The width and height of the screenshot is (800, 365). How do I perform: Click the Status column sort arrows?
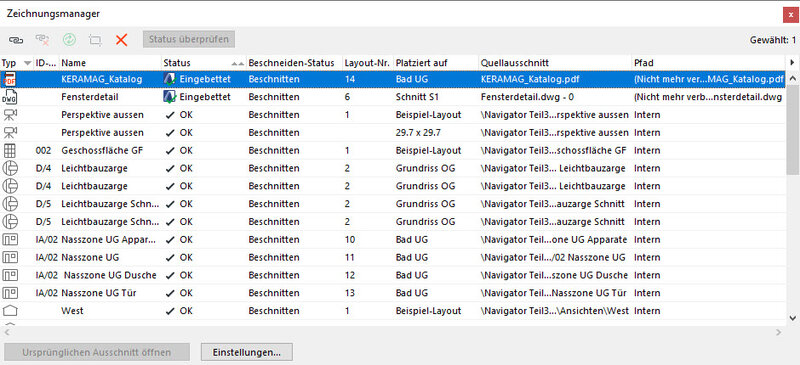tap(237, 63)
